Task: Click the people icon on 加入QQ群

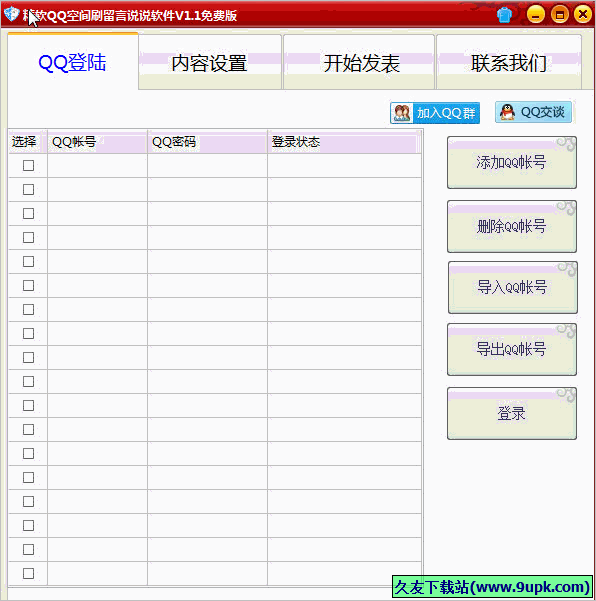Action: (x=402, y=113)
